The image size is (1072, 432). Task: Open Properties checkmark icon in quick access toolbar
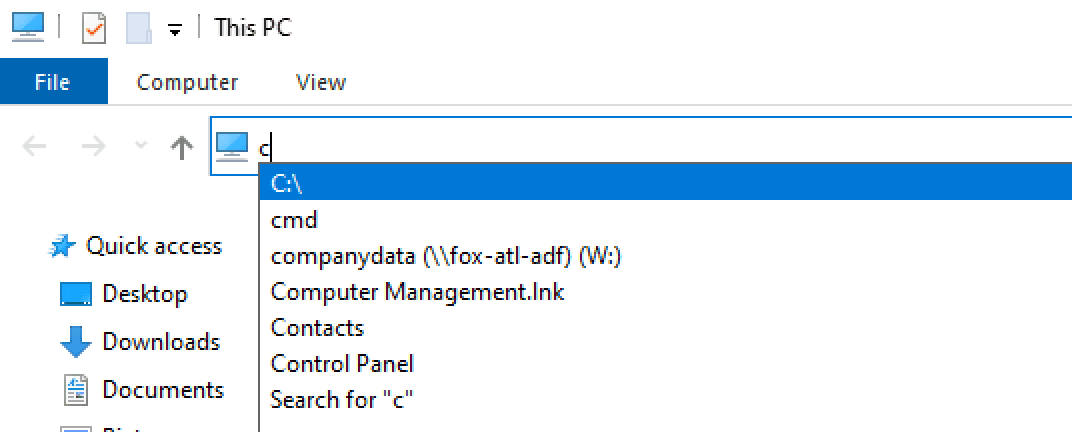point(94,29)
